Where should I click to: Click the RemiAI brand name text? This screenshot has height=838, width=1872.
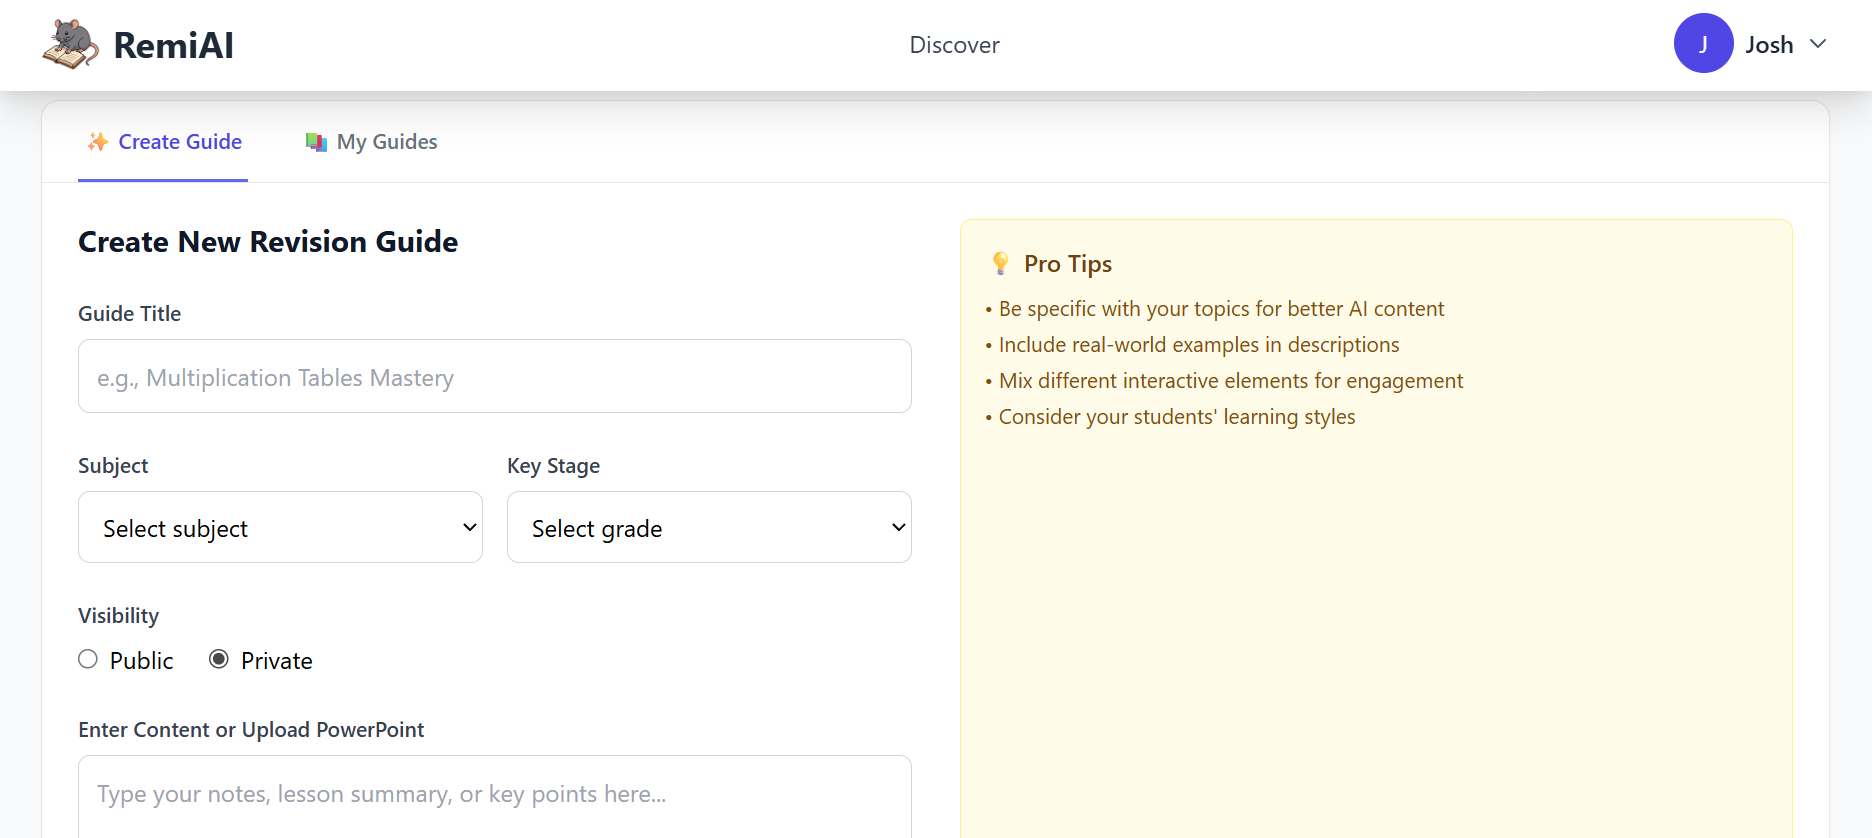tap(173, 45)
